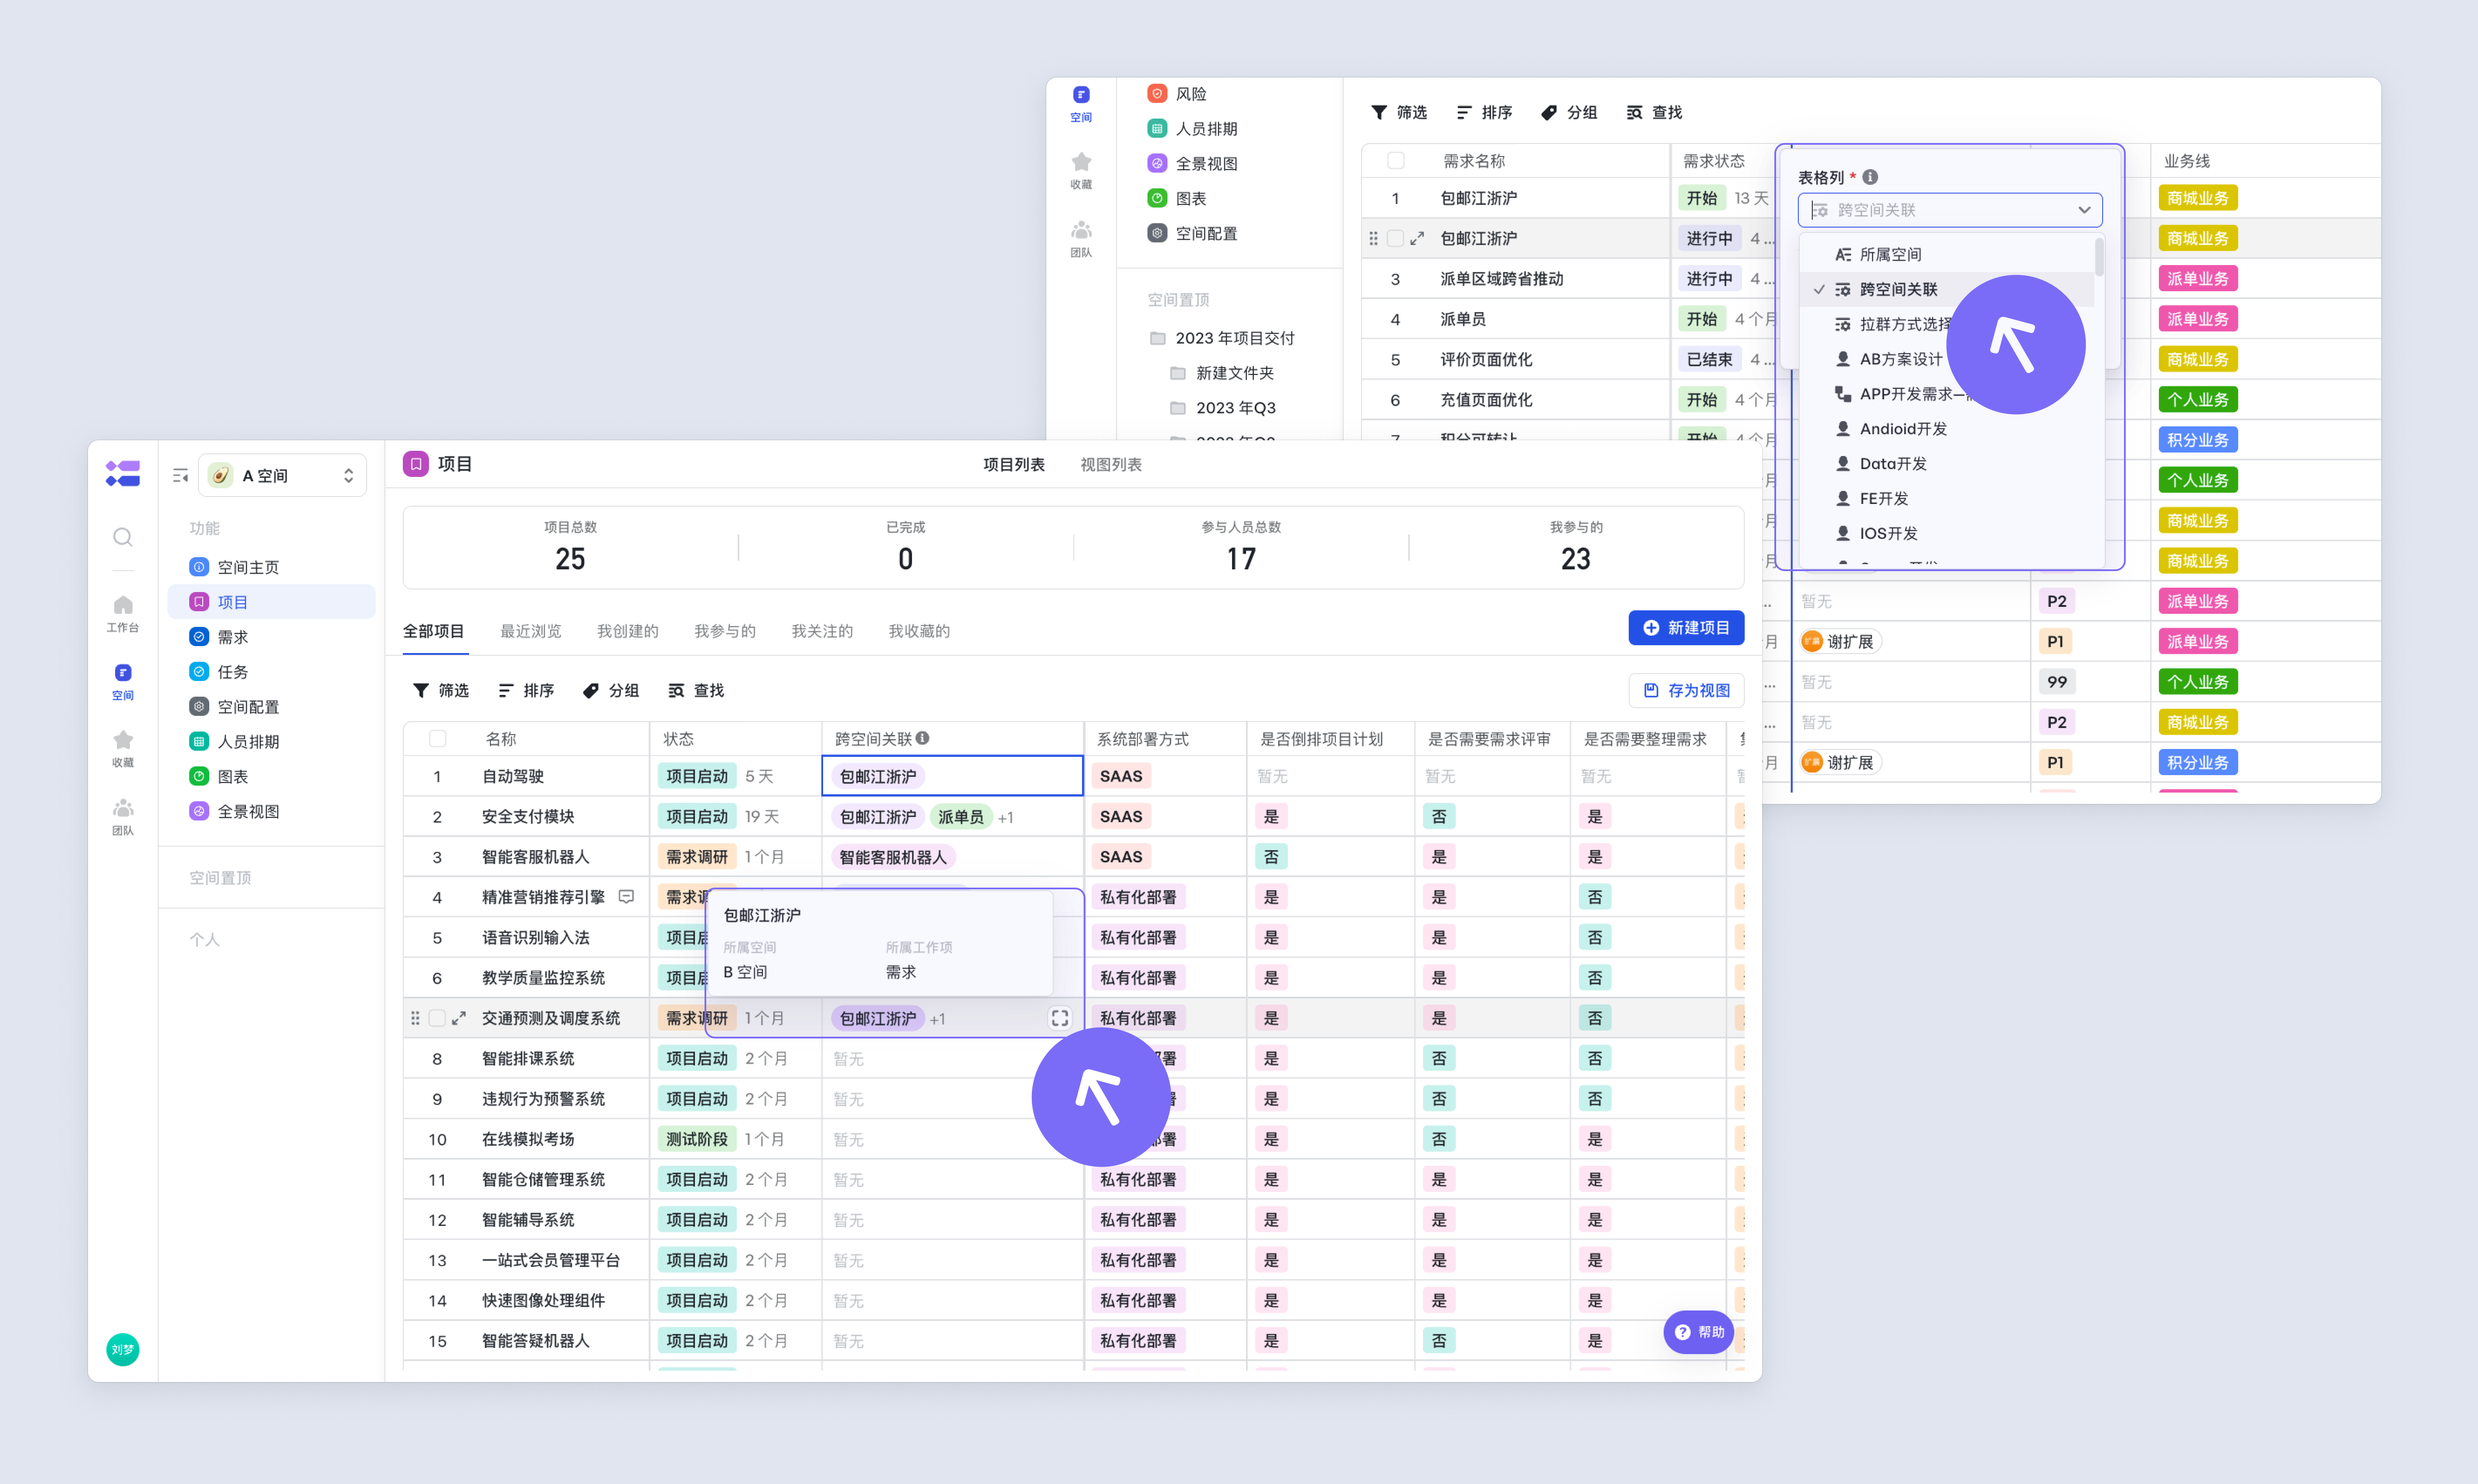The width and height of the screenshot is (2478, 1484).
Task: Open 分组 in the back window toolbar
Action: [x=1569, y=113]
